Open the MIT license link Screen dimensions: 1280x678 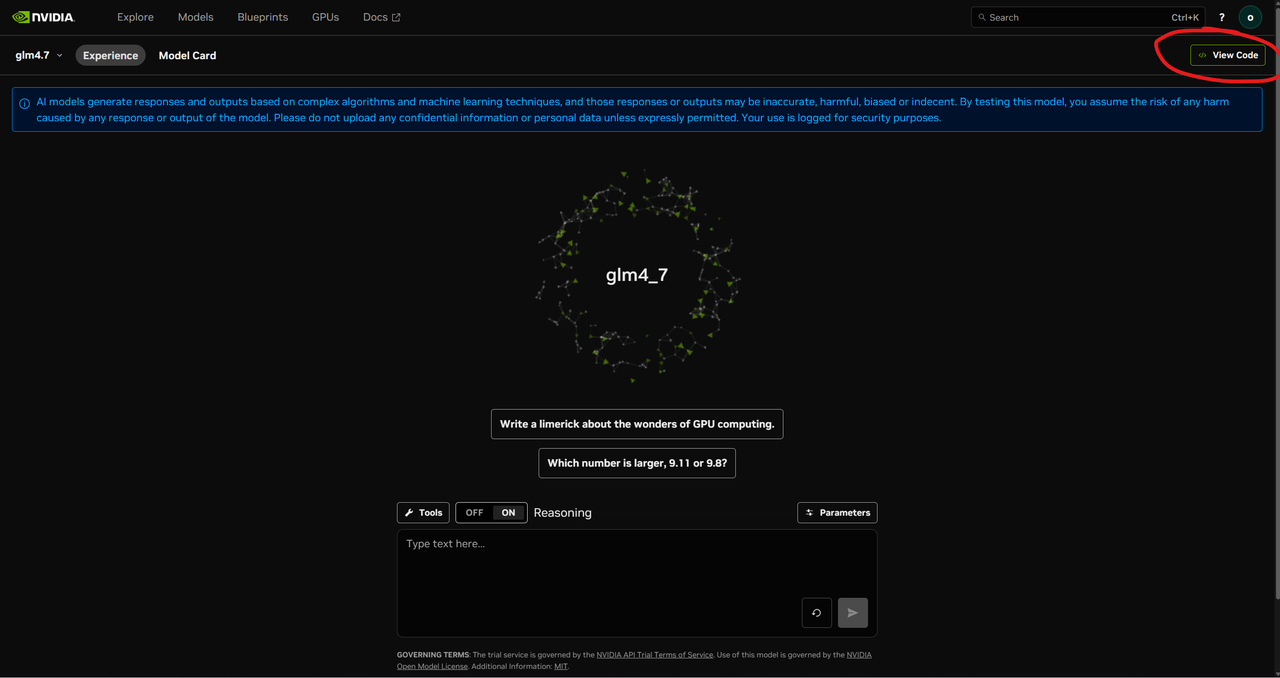click(560, 666)
